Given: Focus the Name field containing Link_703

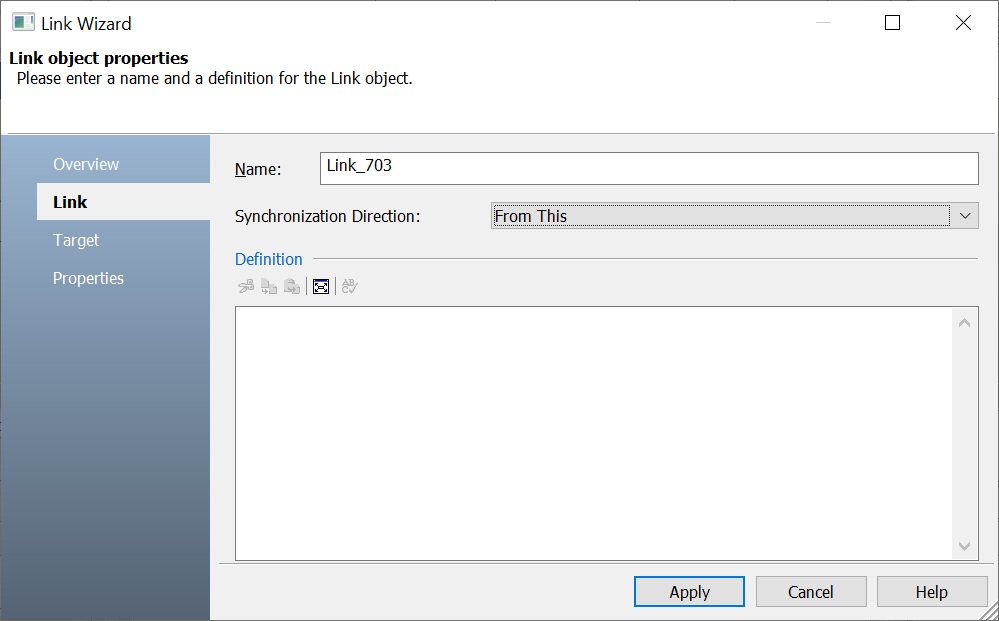Looking at the screenshot, I should (x=649, y=168).
